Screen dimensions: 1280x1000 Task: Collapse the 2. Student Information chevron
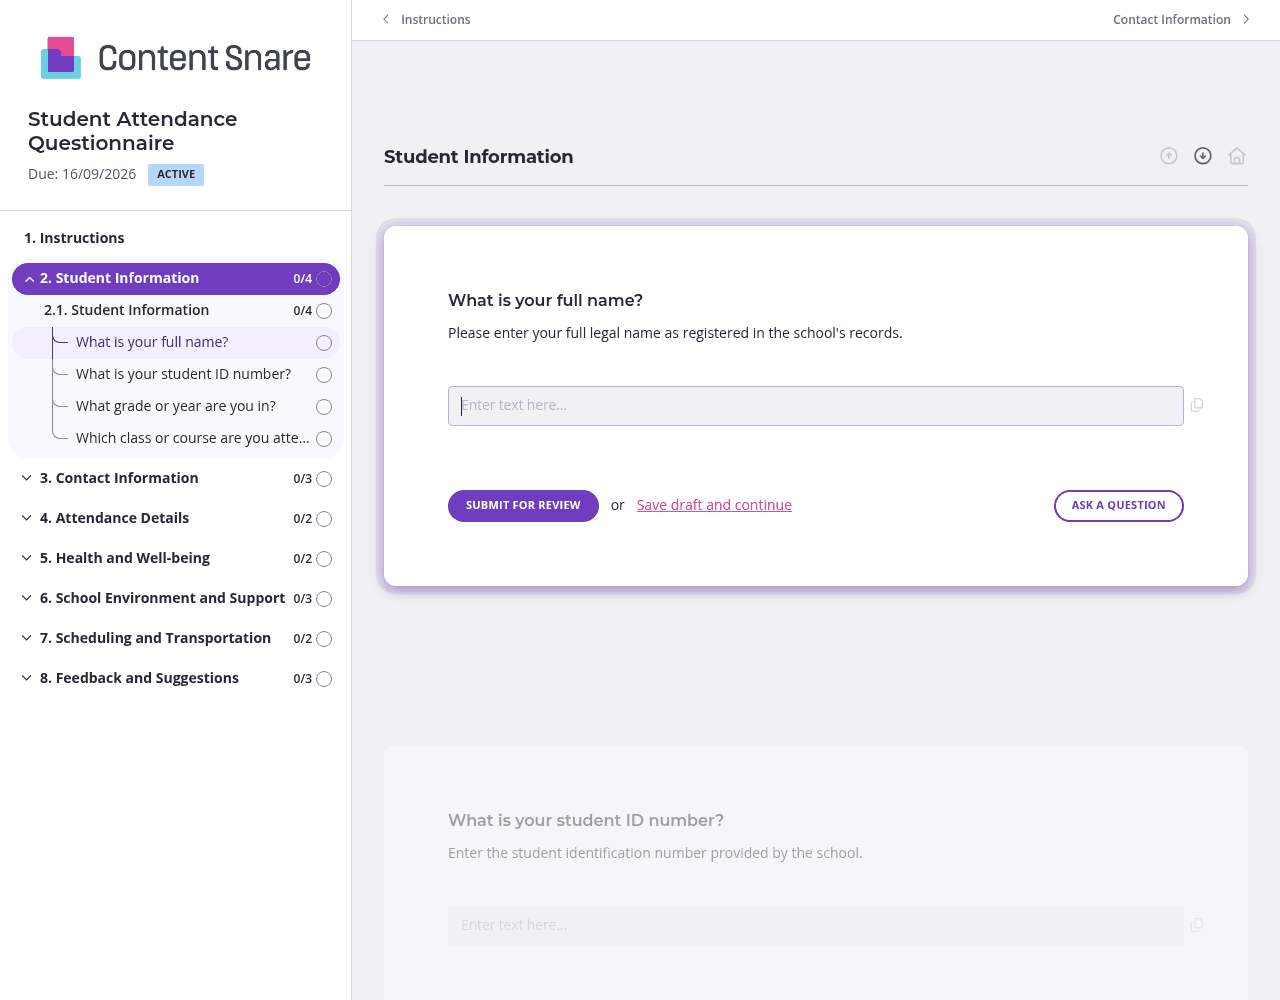coord(29,279)
